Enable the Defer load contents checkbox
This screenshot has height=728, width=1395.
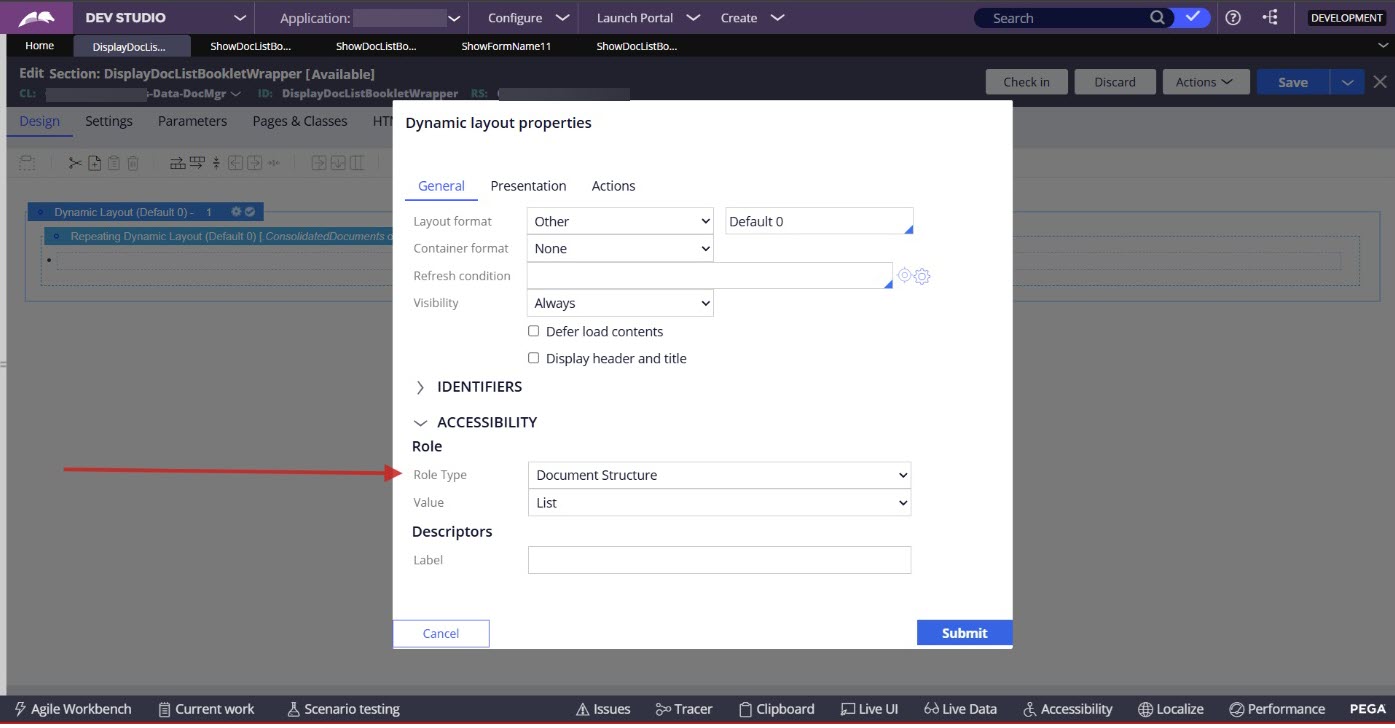[x=534, y=331]
